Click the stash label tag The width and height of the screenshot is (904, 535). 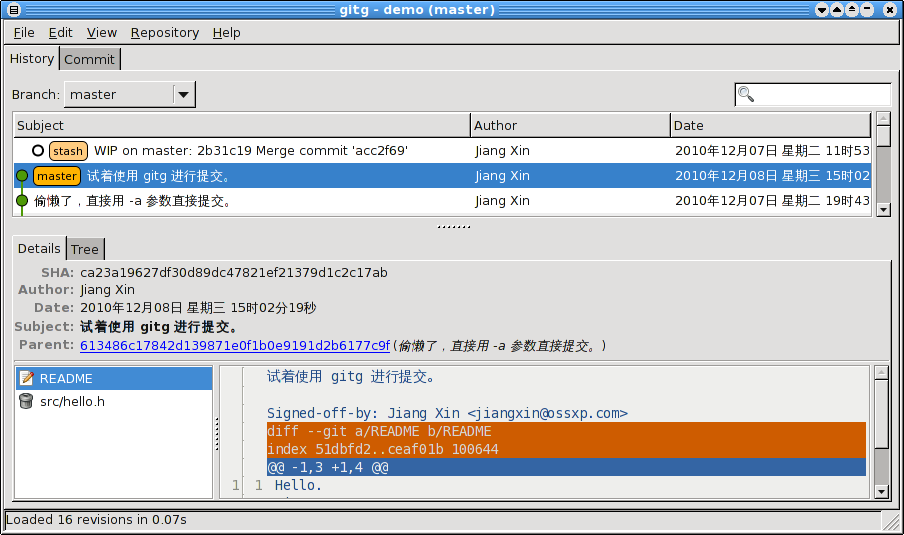[68, 151]
